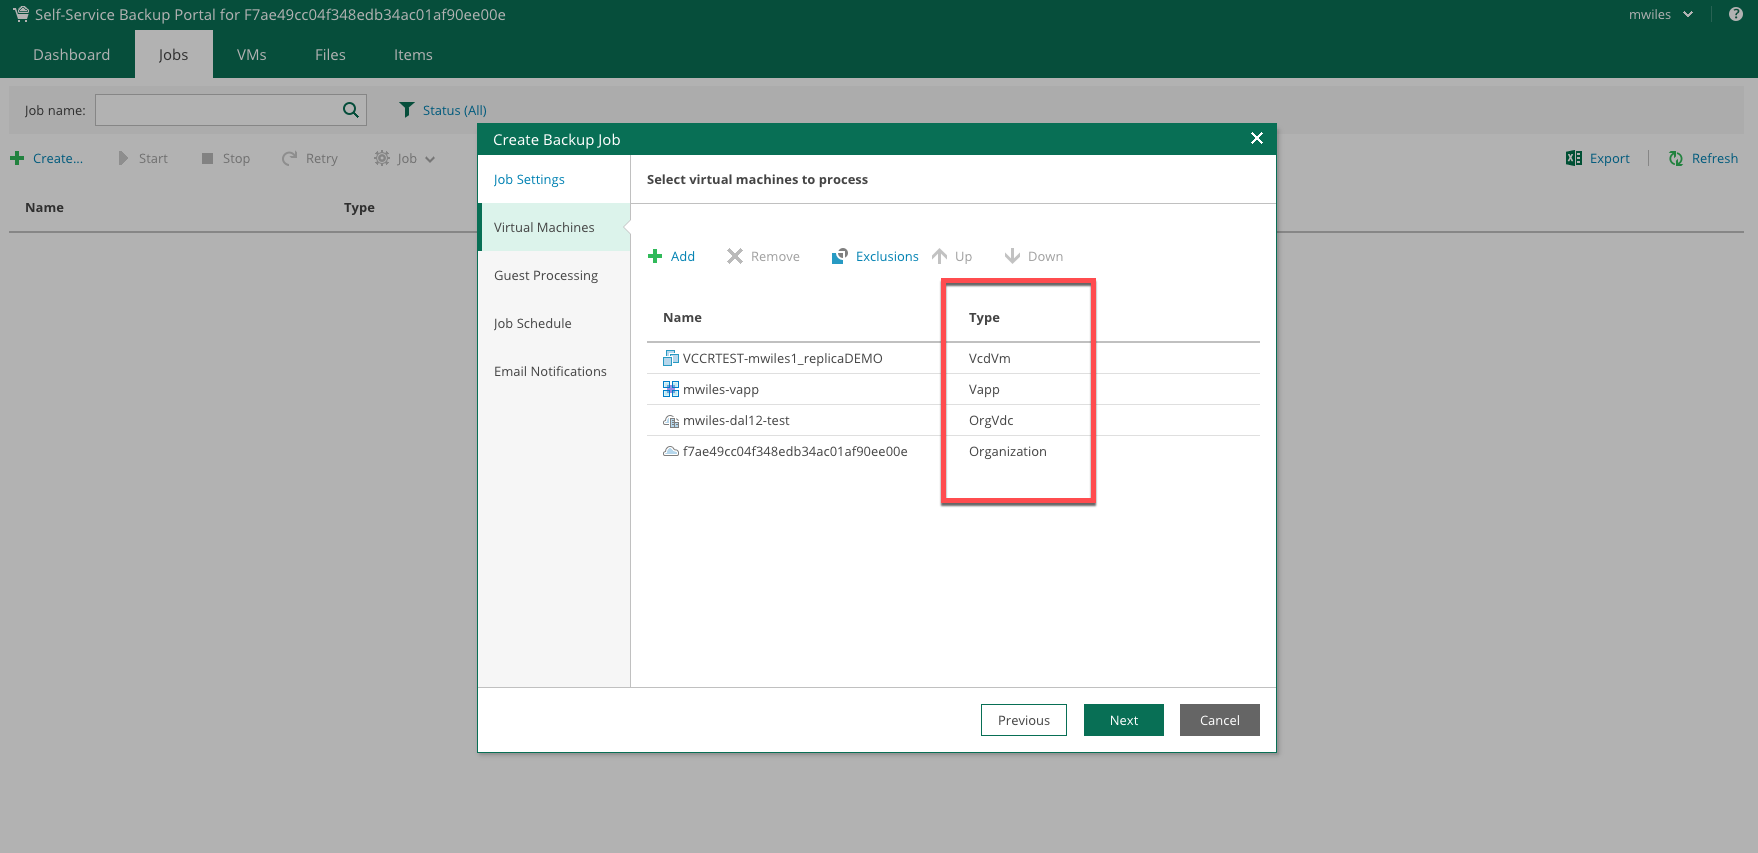Click the search magnifier icon
1758x853 pixels.
(351, 110)
